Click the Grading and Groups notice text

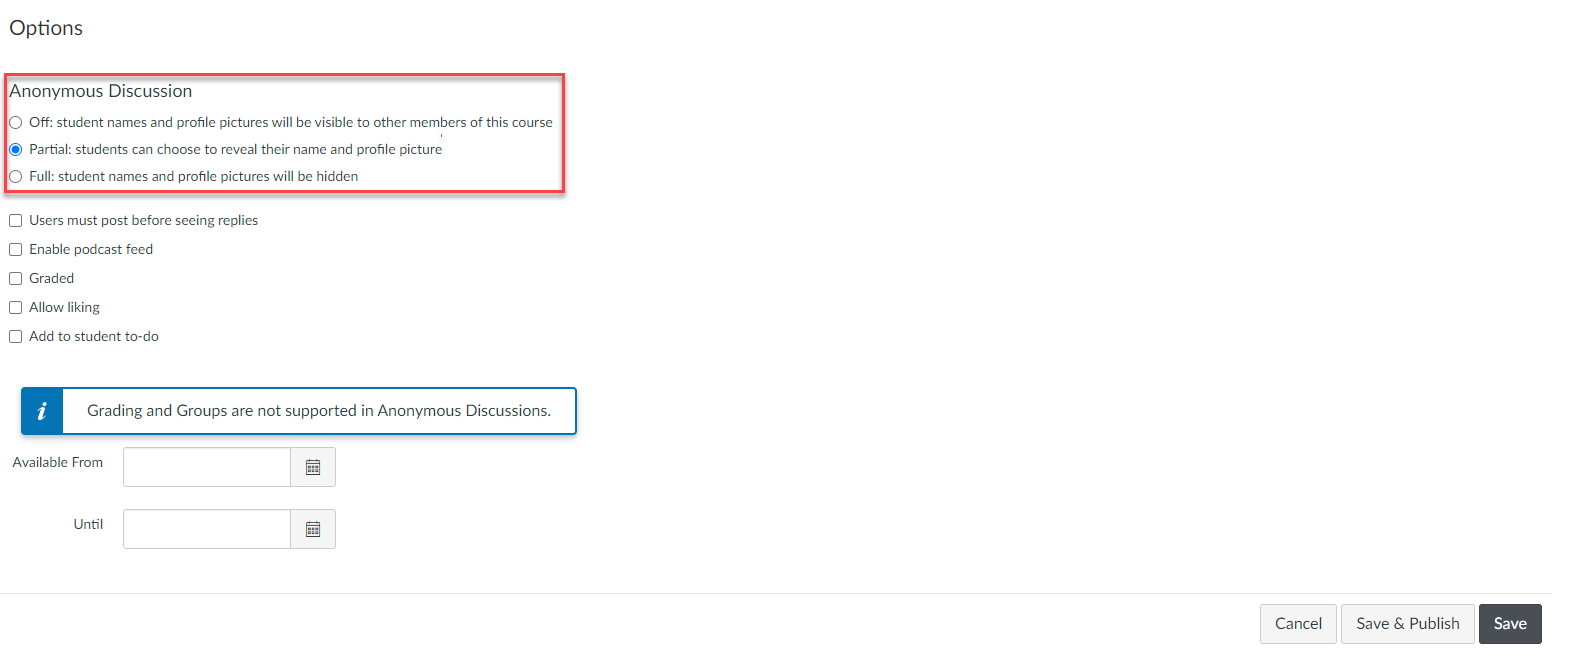318,411
